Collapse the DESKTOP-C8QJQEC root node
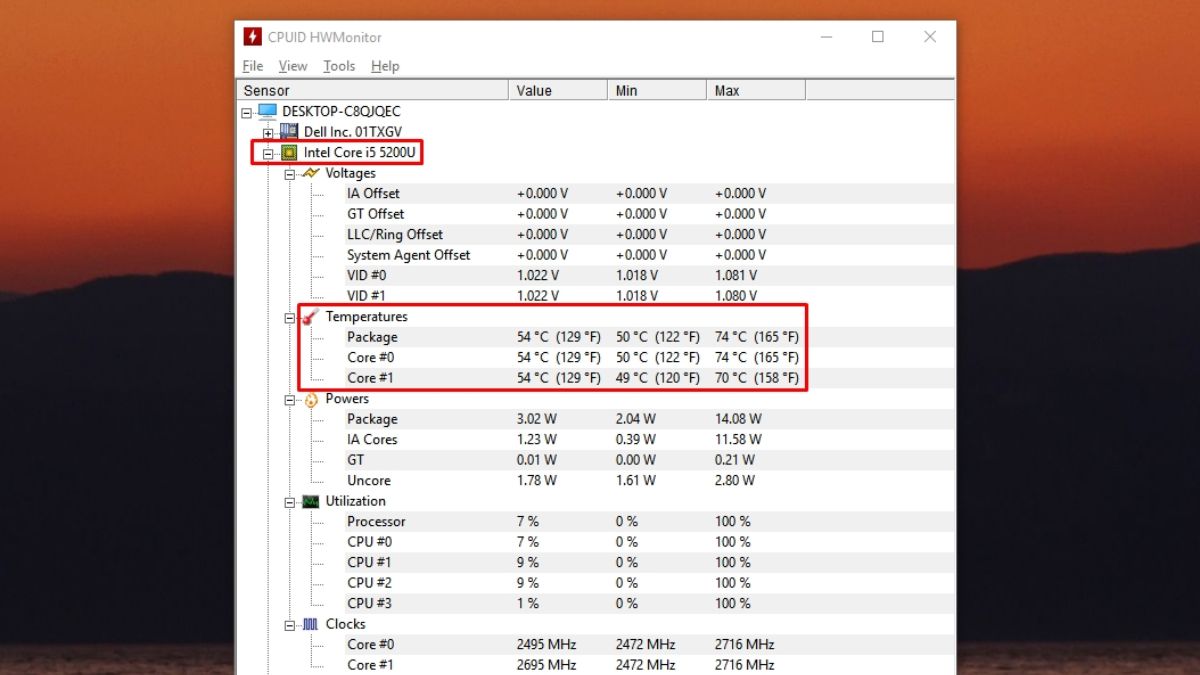Viewport: 1200px width, 675px height. point(247,112)
